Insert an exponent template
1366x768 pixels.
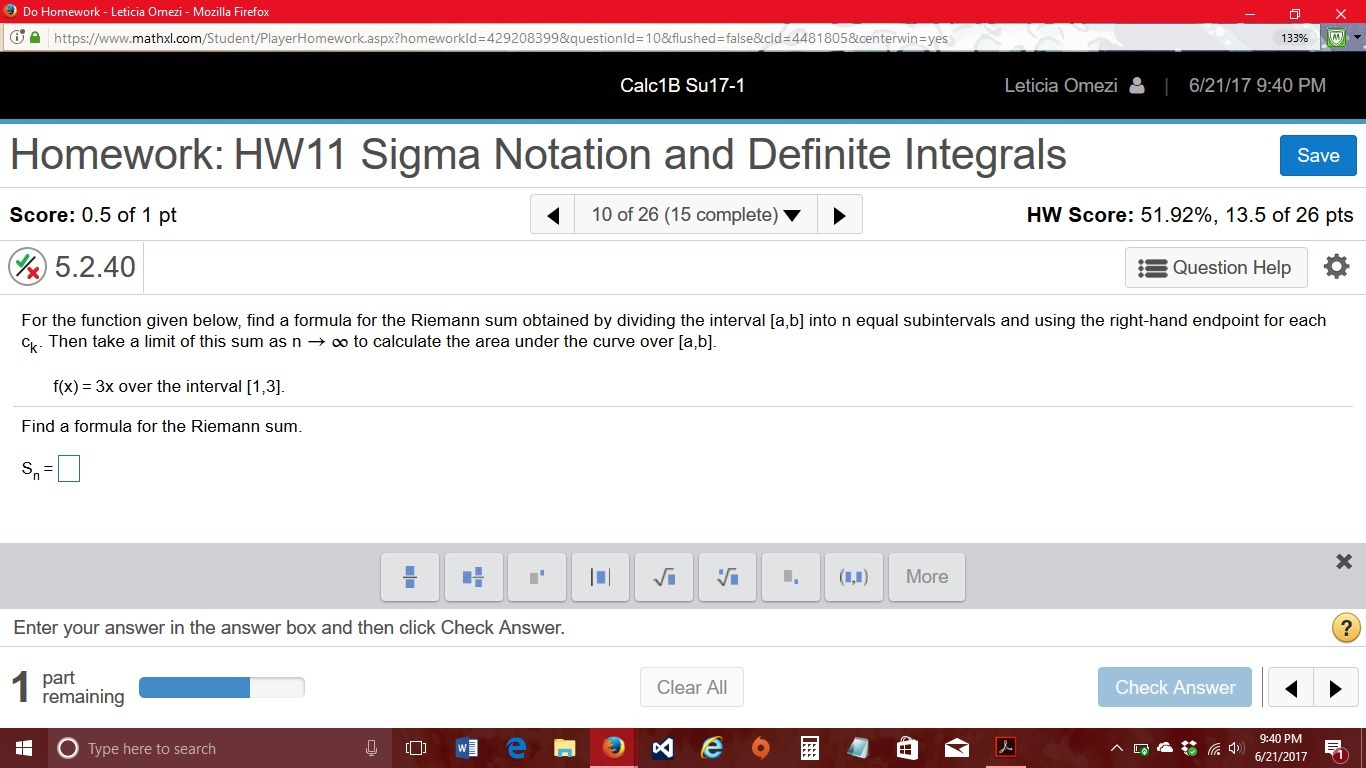(x=537, y=577)
